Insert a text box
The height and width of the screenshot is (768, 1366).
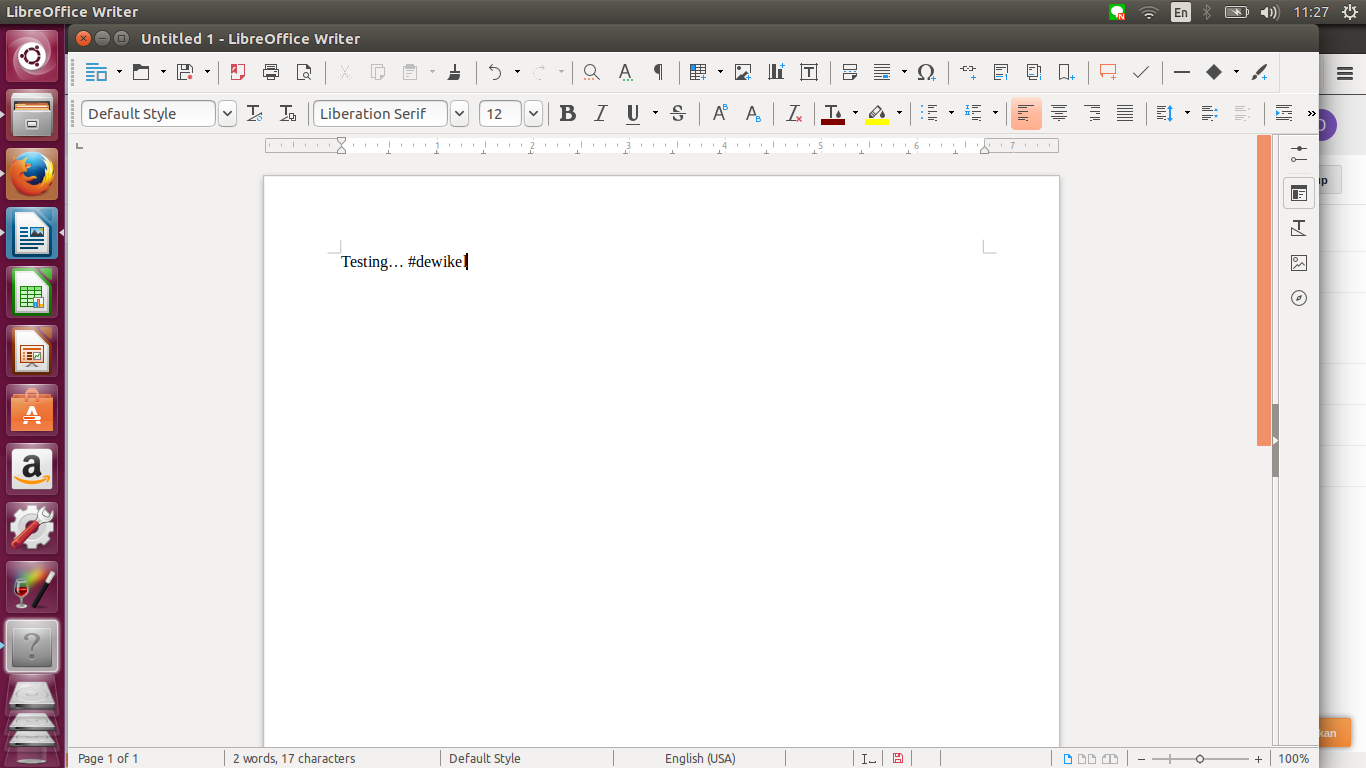point(809,72)
